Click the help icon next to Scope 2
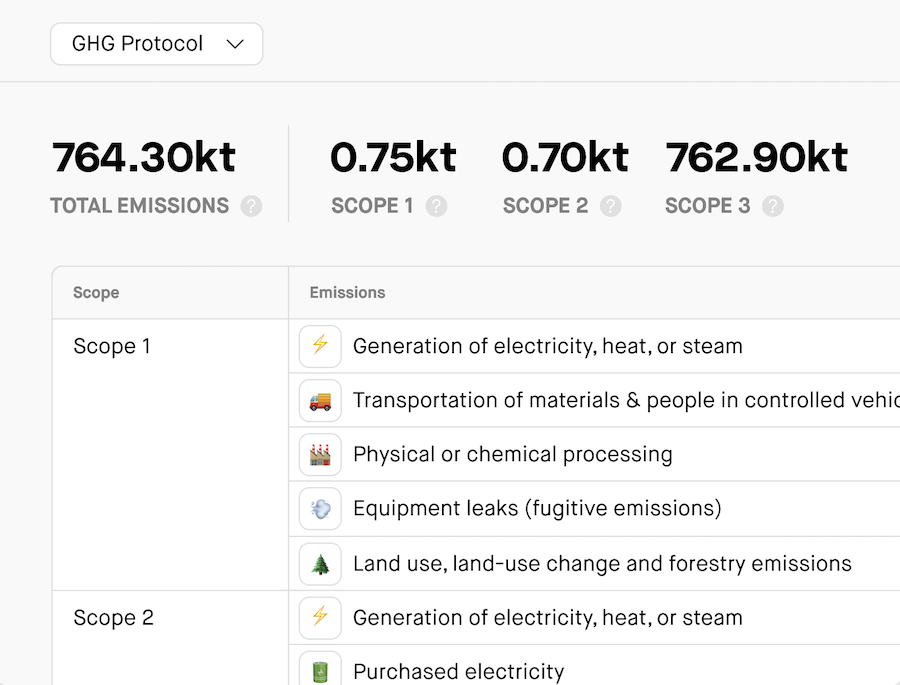This screenshot has width=900, height=685. point(611,206)
